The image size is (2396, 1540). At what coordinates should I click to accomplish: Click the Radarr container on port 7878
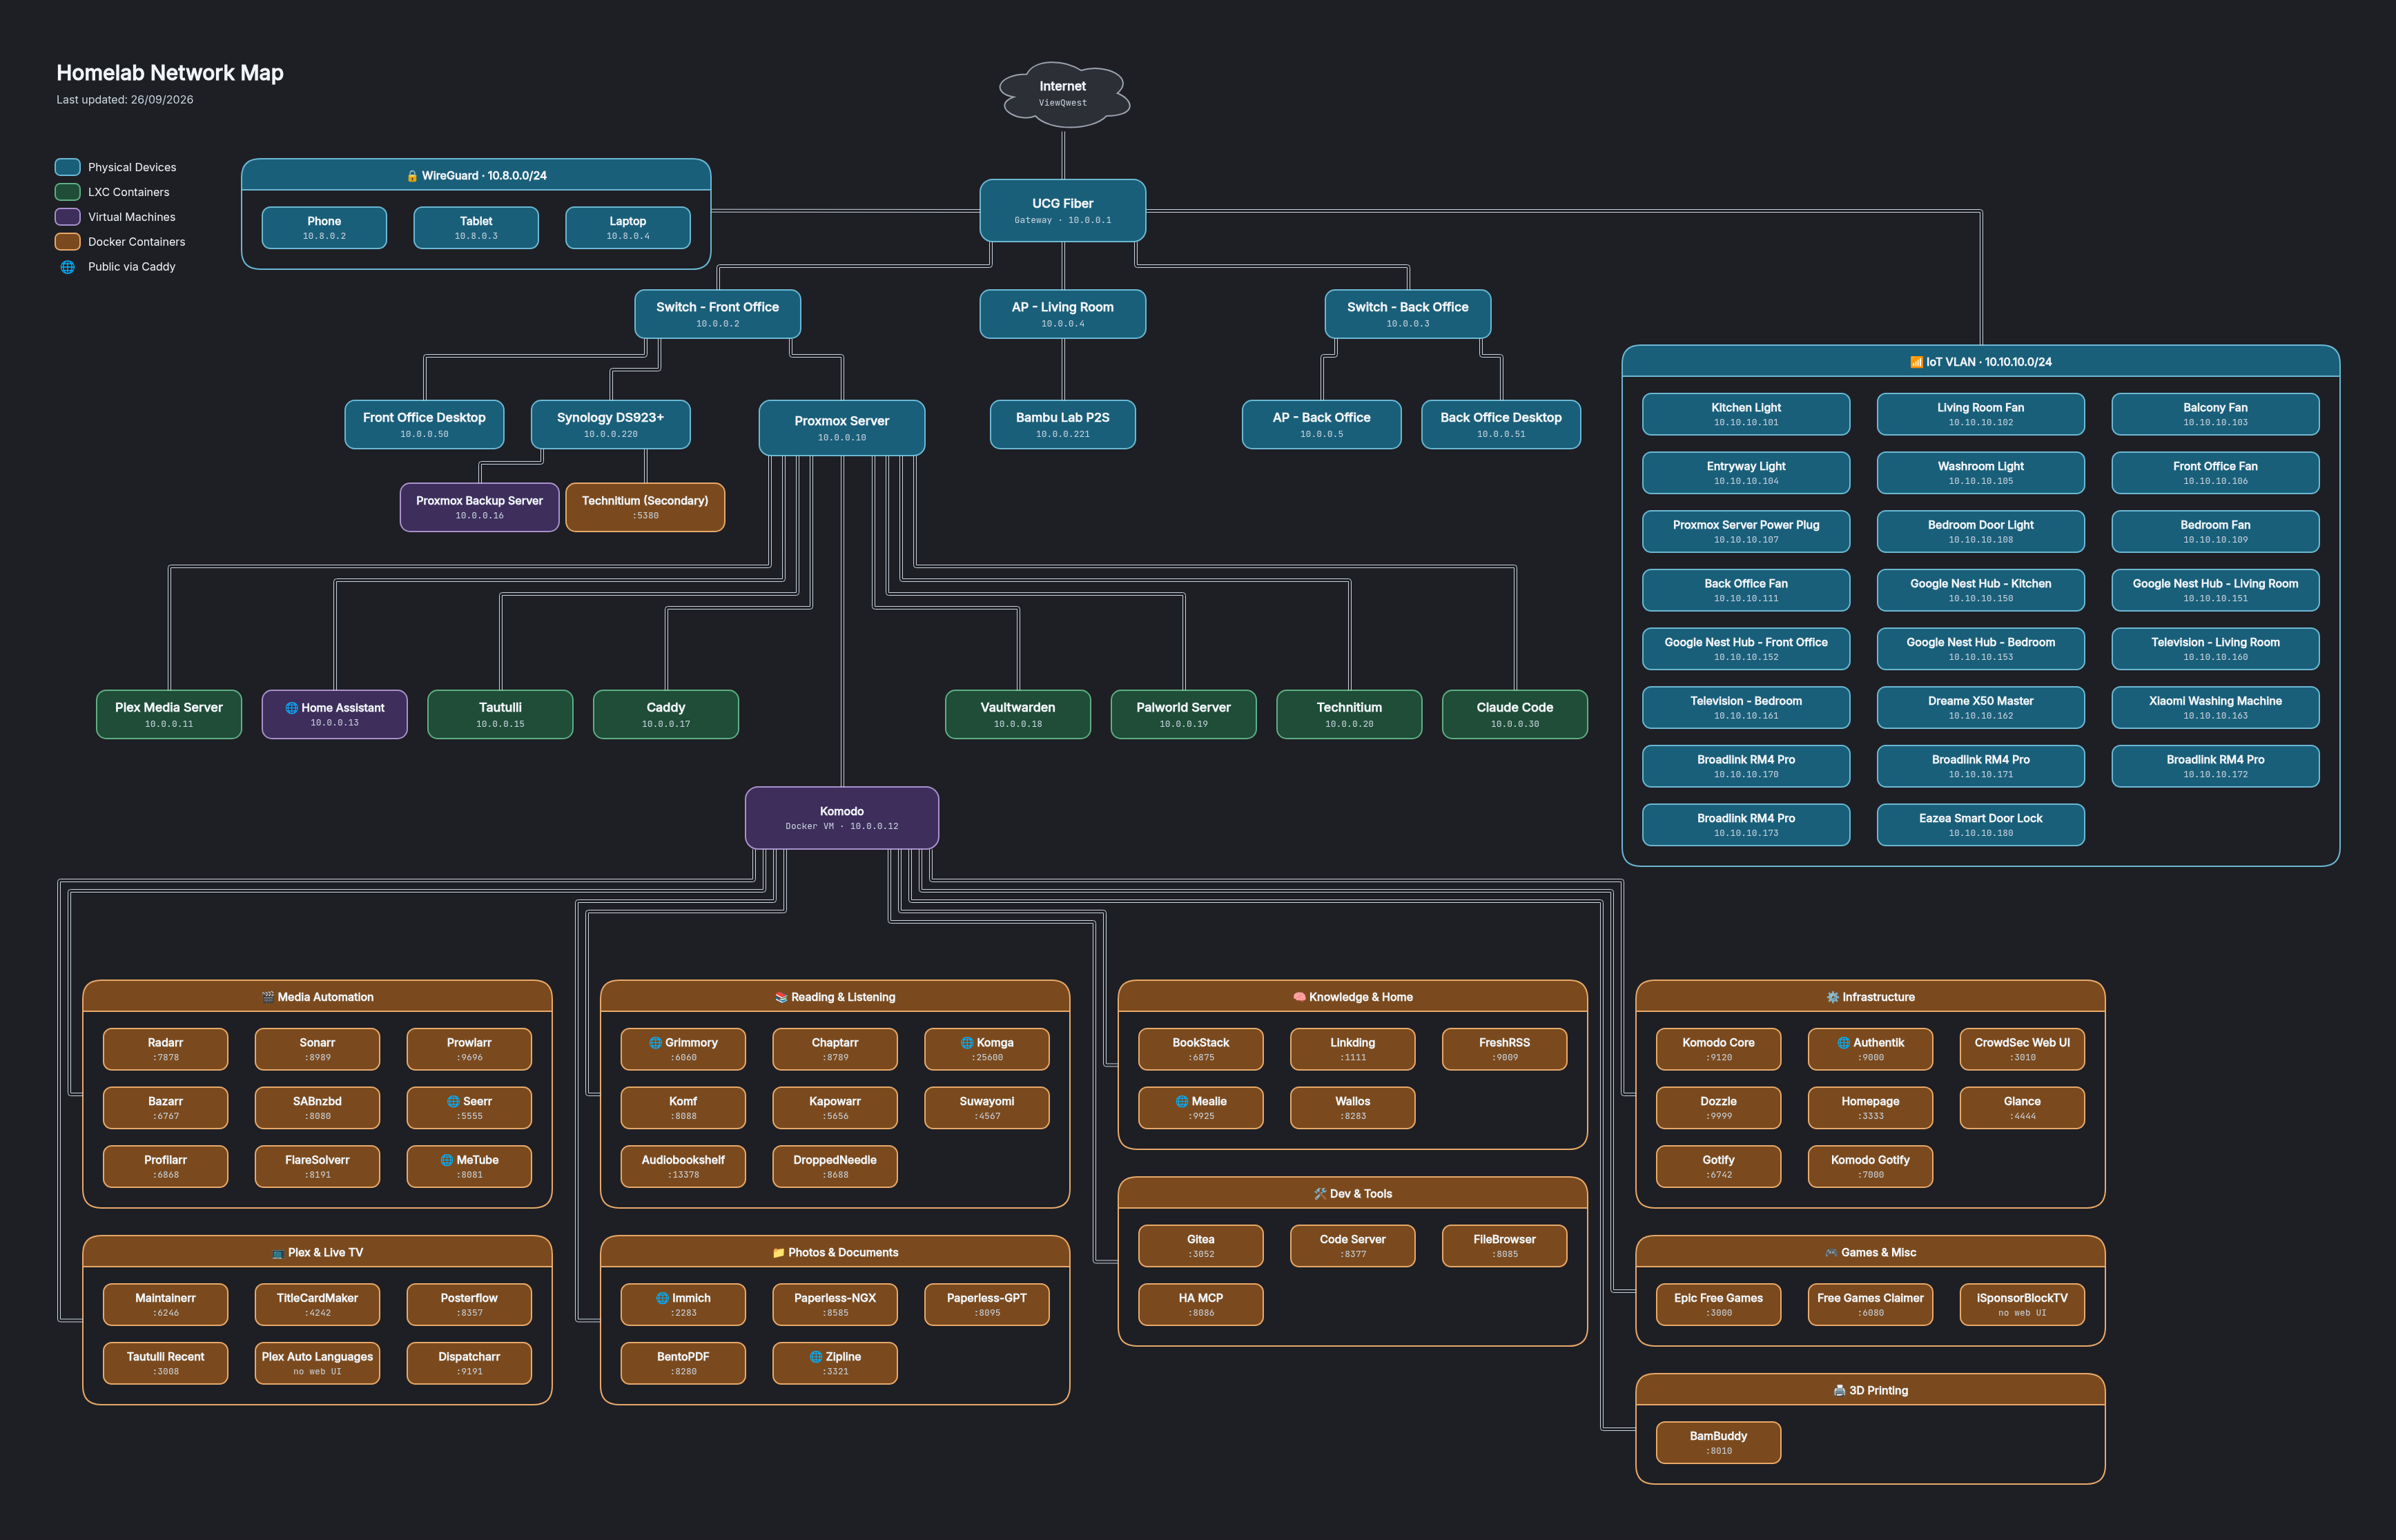pyautogui.click(x=166, y=1049)
